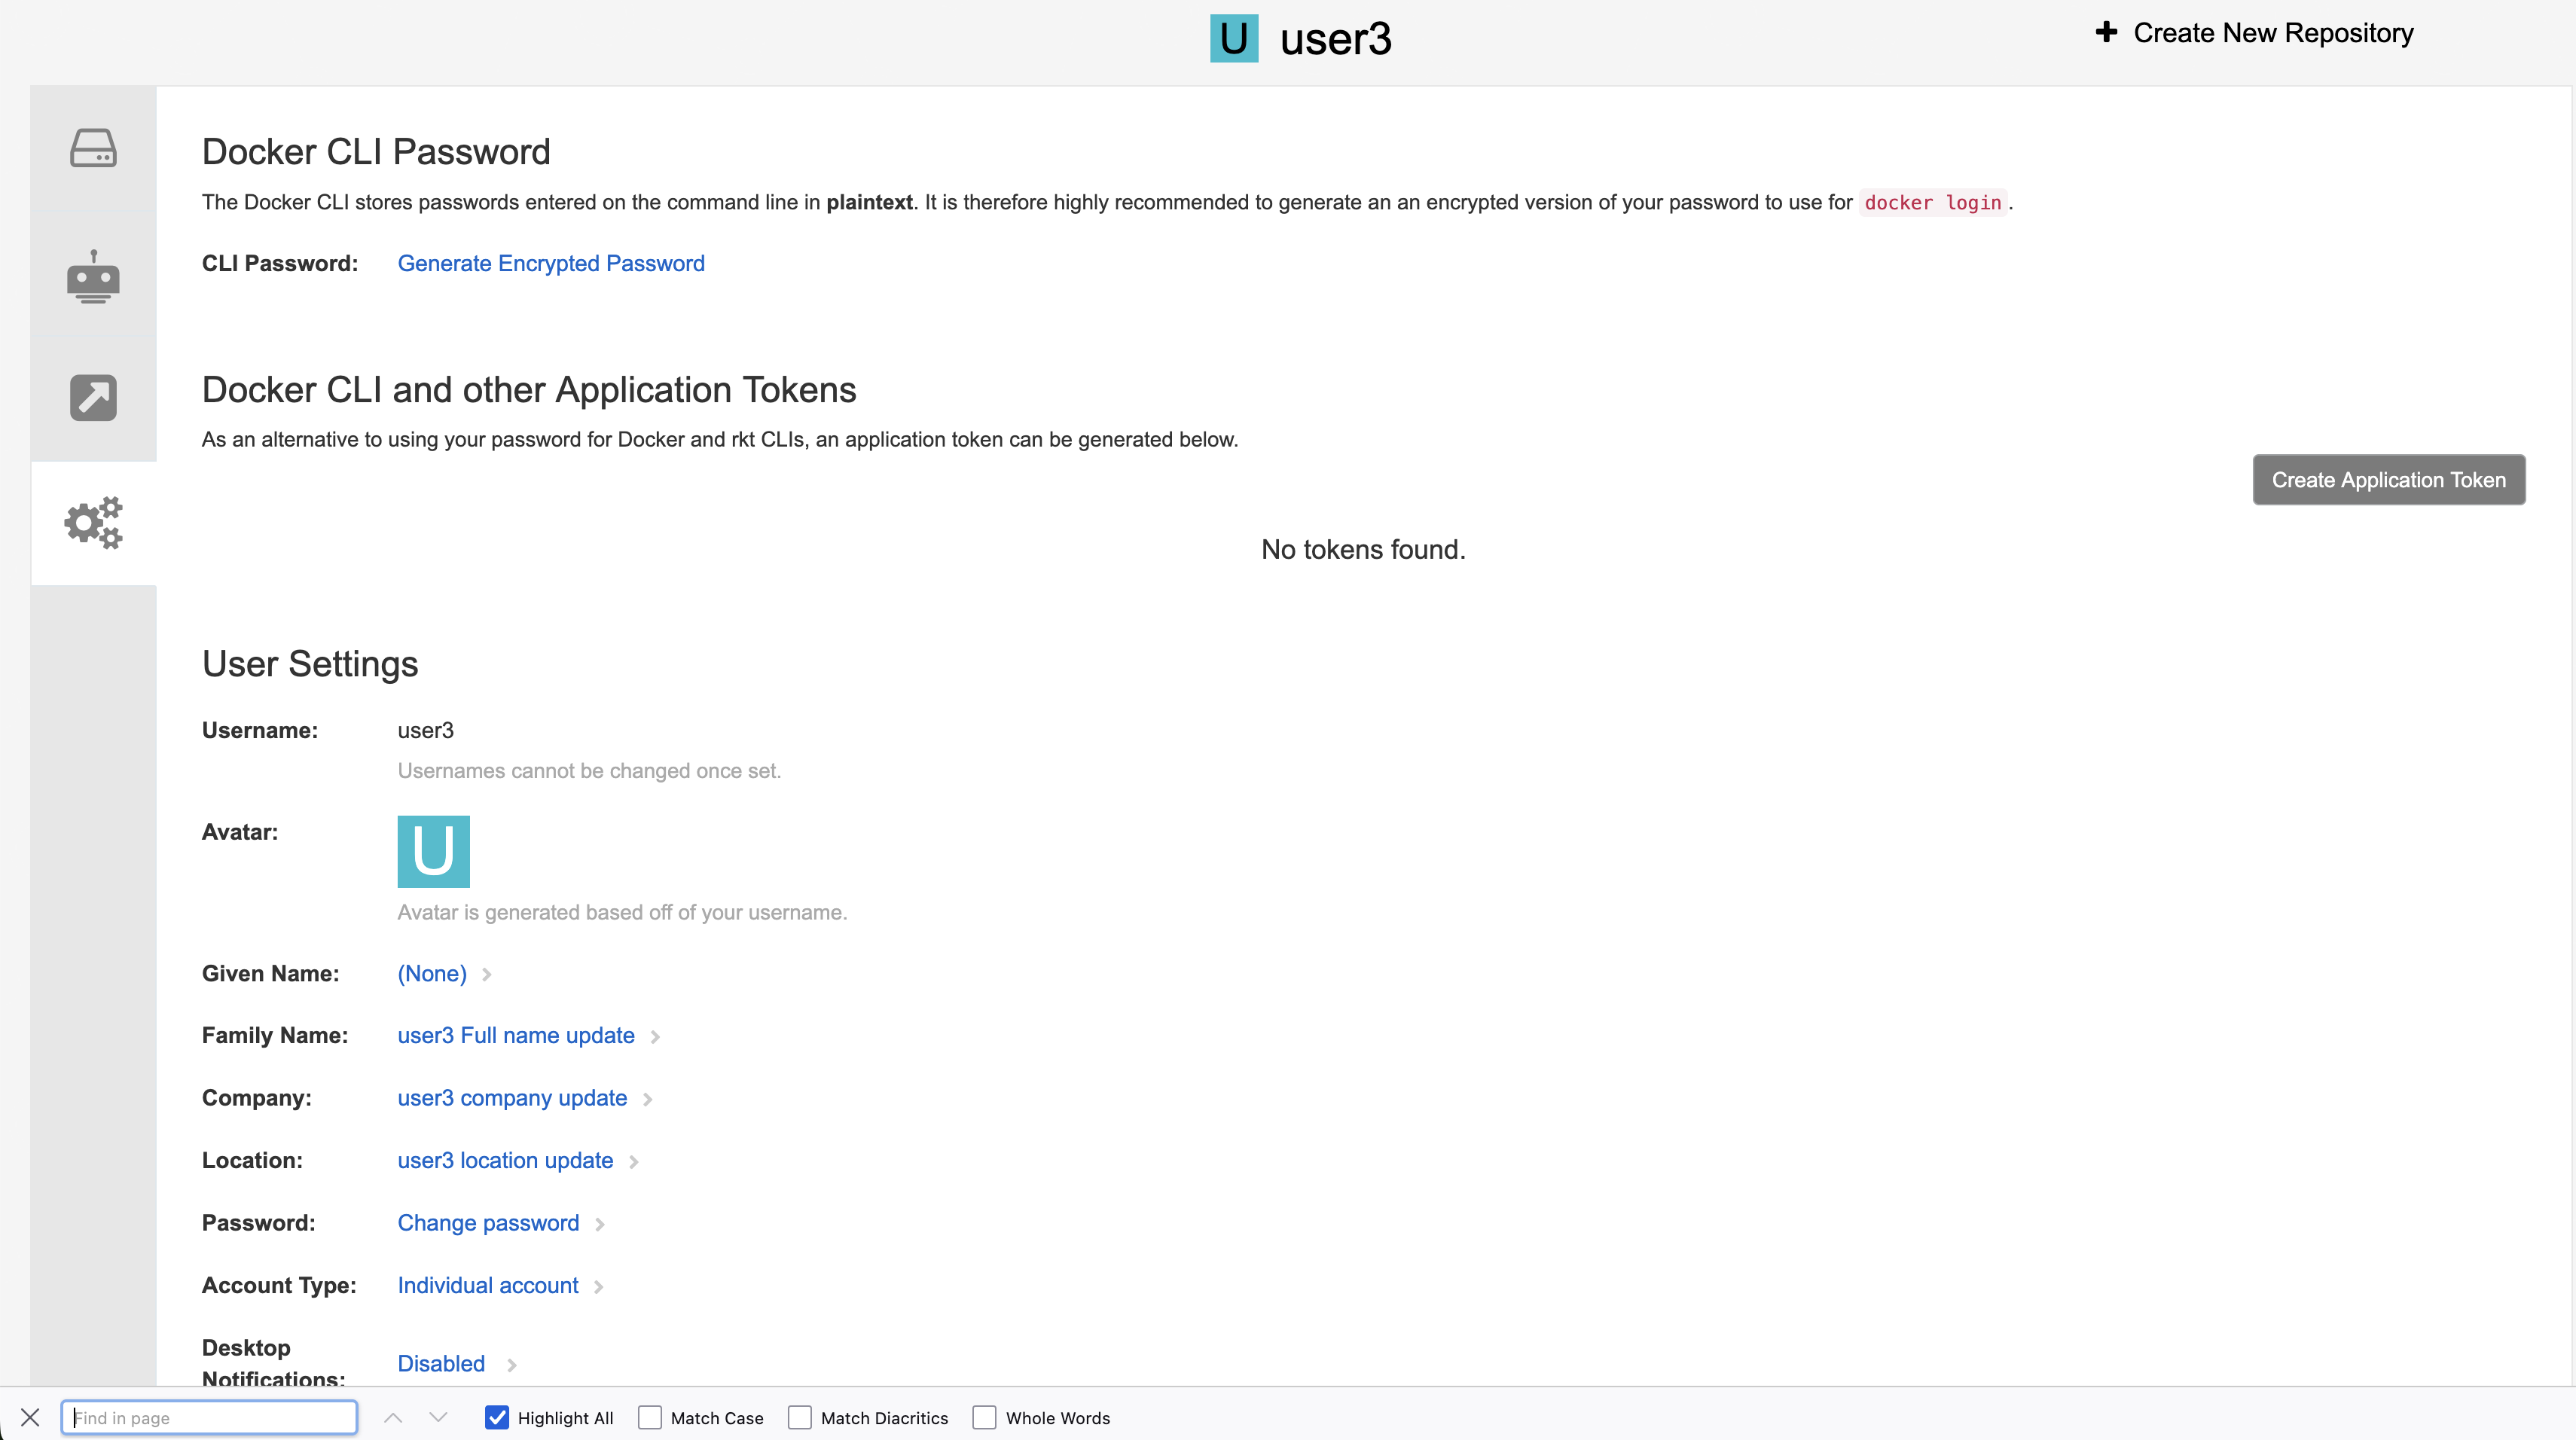Click the plus icon for new repository
2576x1440 pixels.
click(x=2106, y=32)
